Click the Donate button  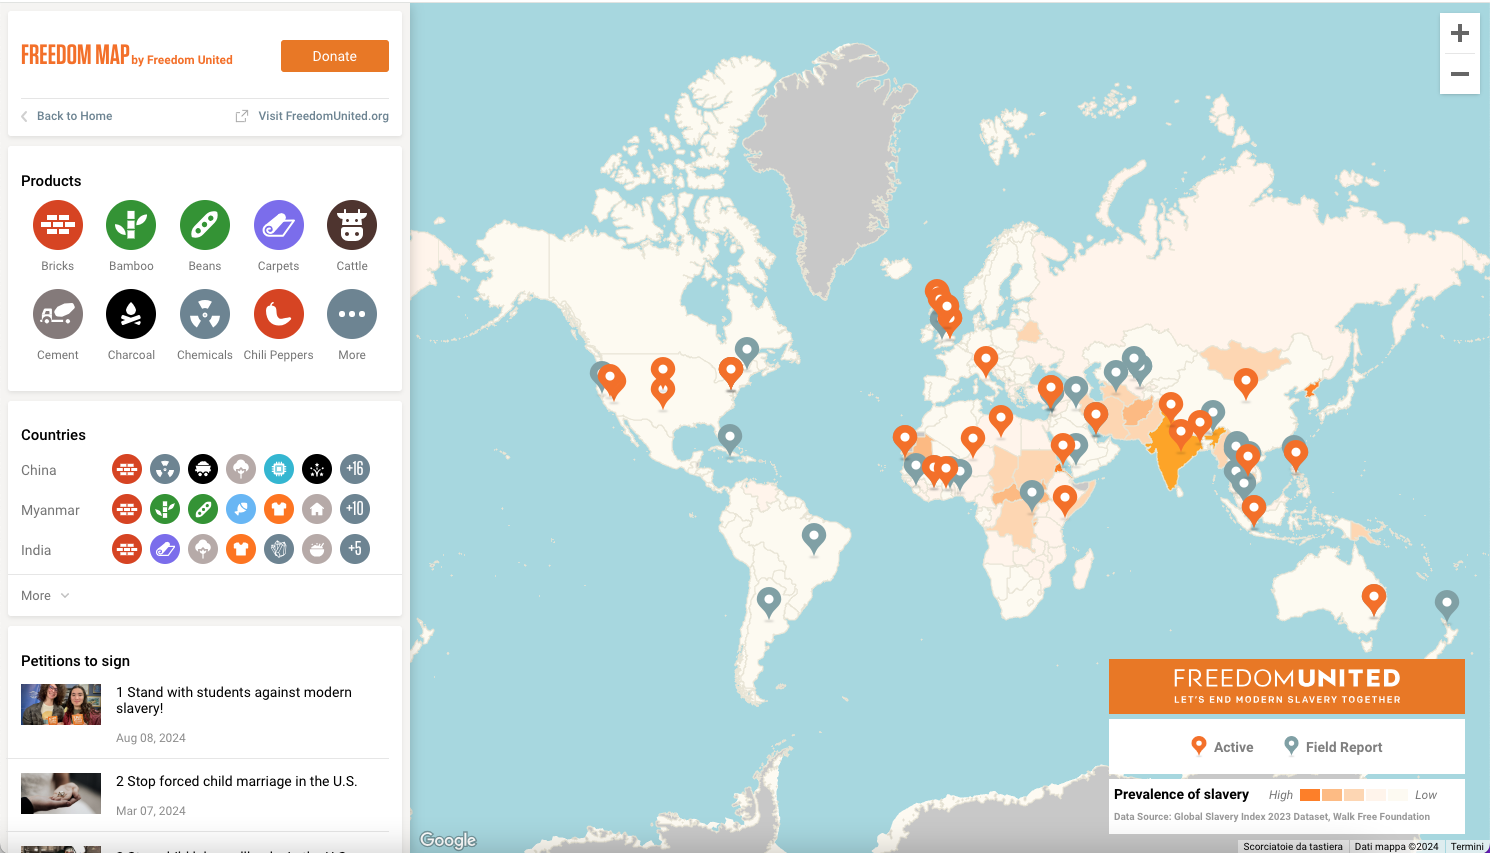(x=334, y=56)
